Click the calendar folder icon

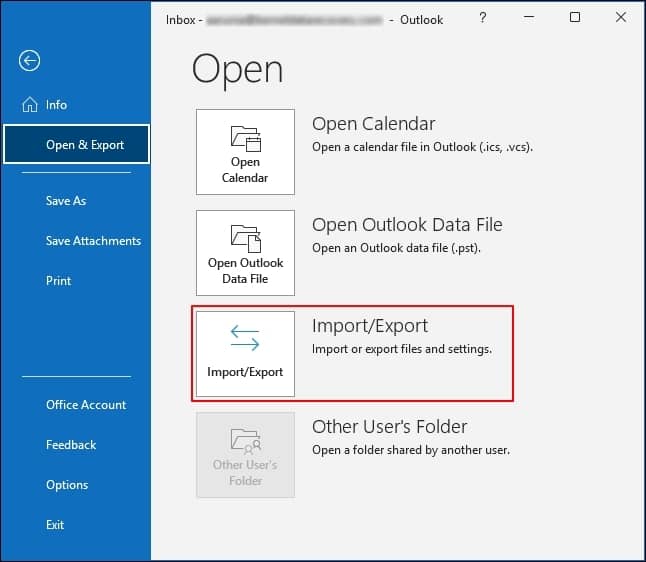[246, 138]
